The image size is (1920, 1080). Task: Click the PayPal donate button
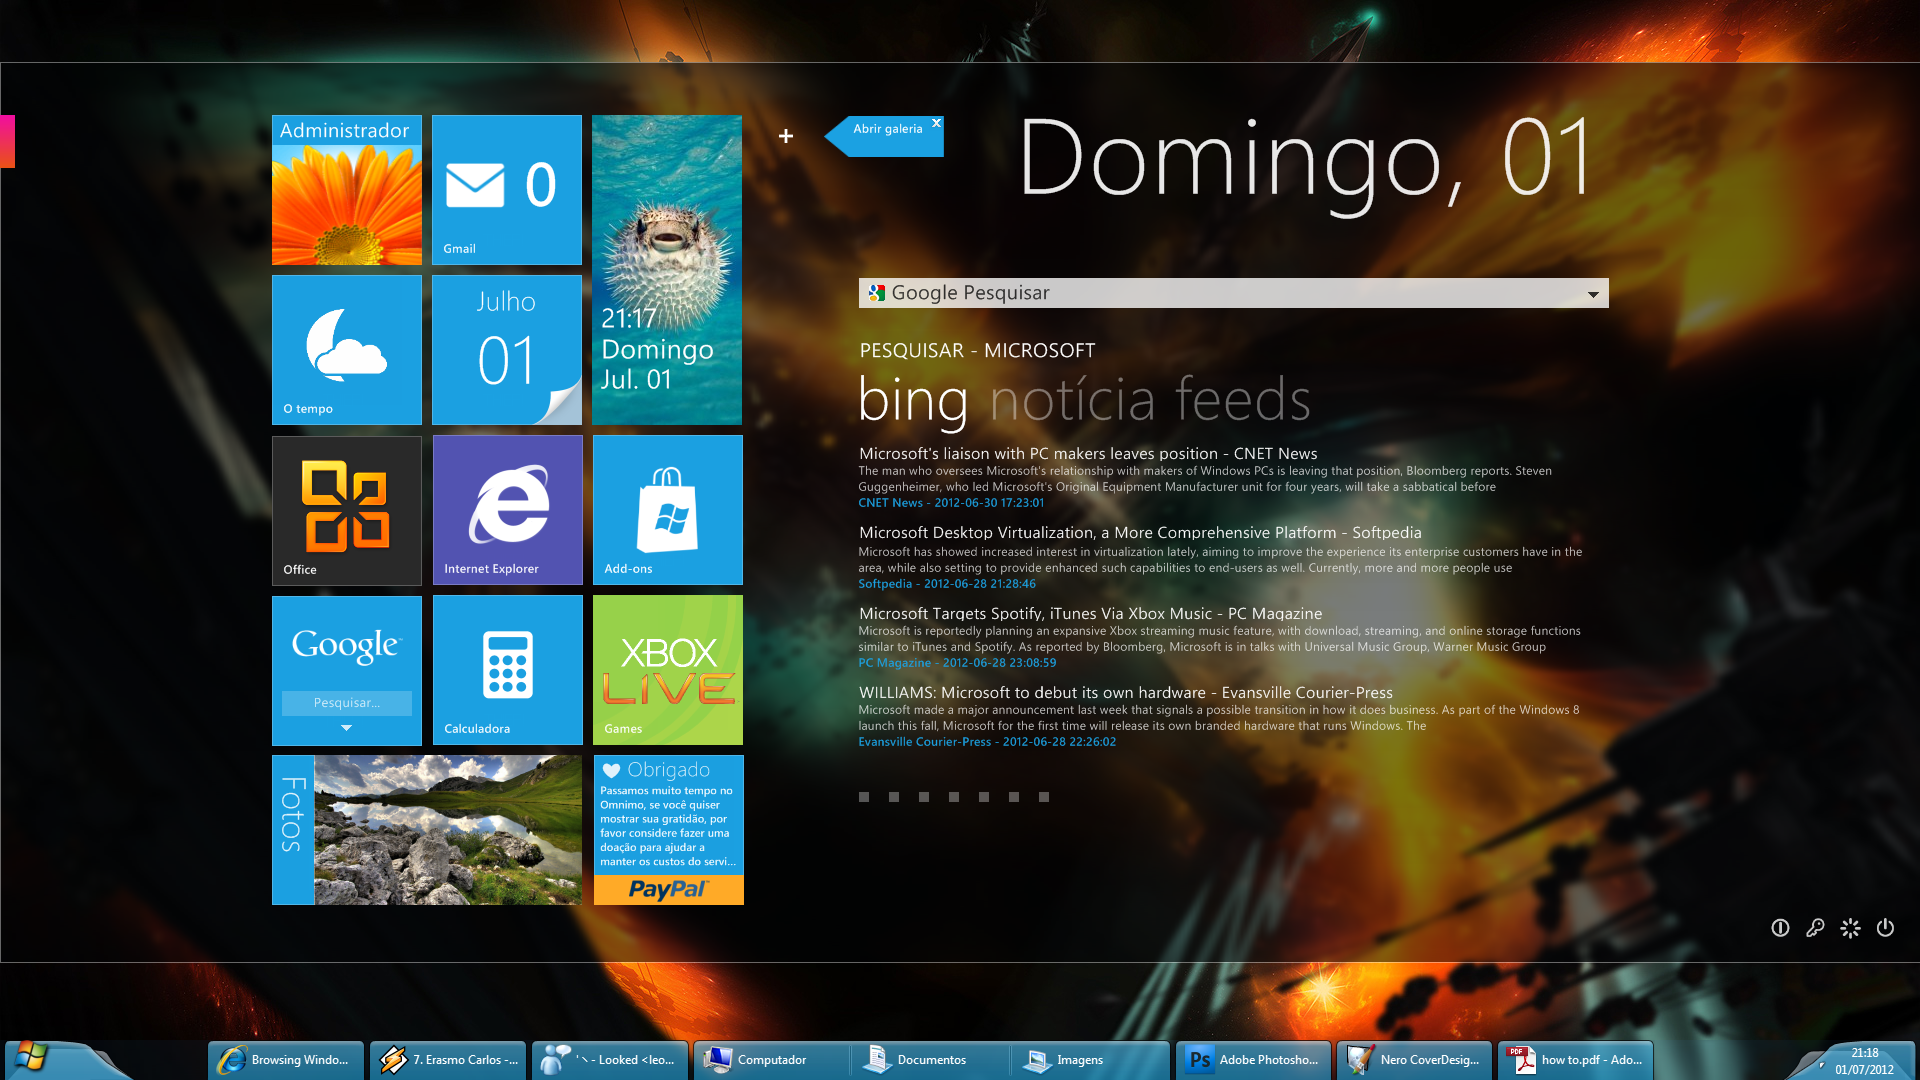(668, 890)
